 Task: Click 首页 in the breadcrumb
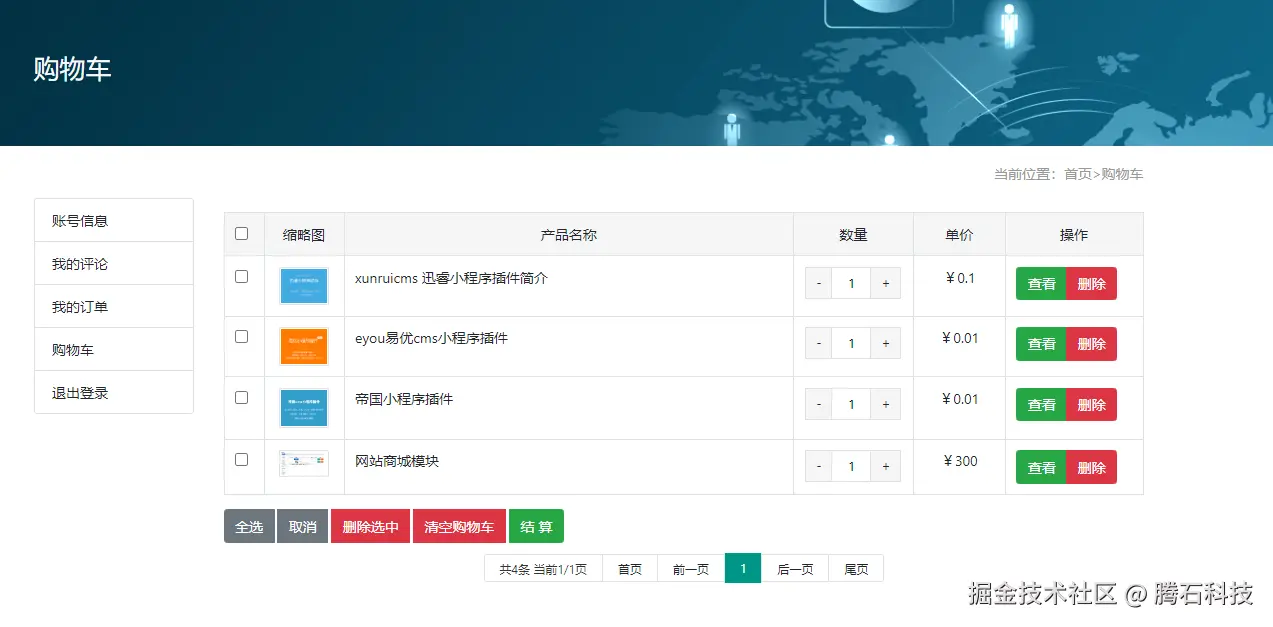[1078, 174]
